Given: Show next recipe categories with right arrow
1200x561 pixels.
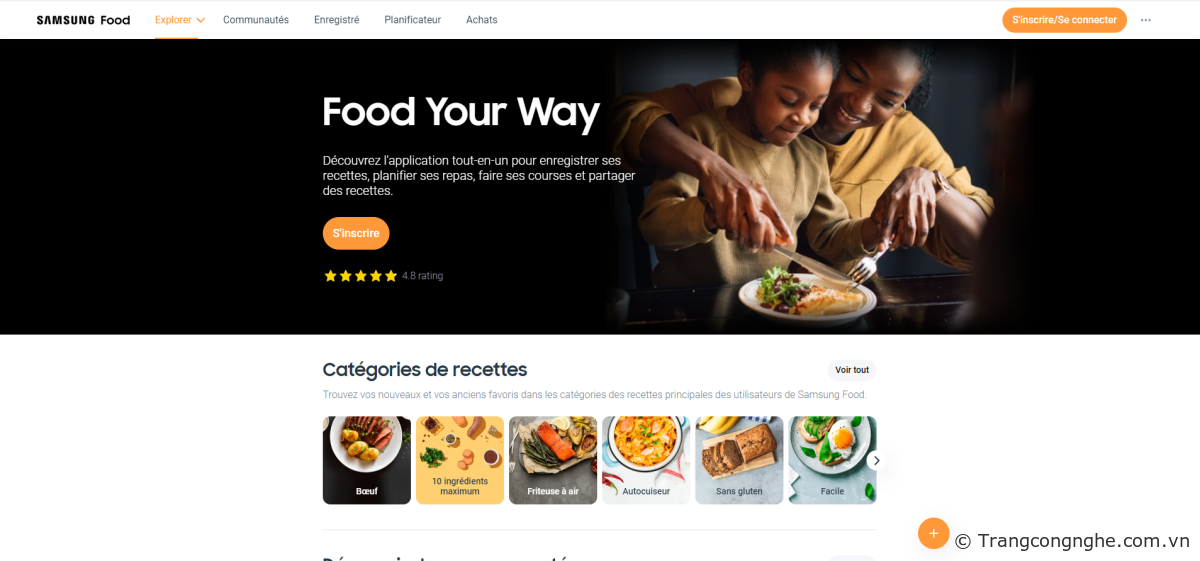Looking at the screenshot, I should pyautogui.click(x=876, y=461).
